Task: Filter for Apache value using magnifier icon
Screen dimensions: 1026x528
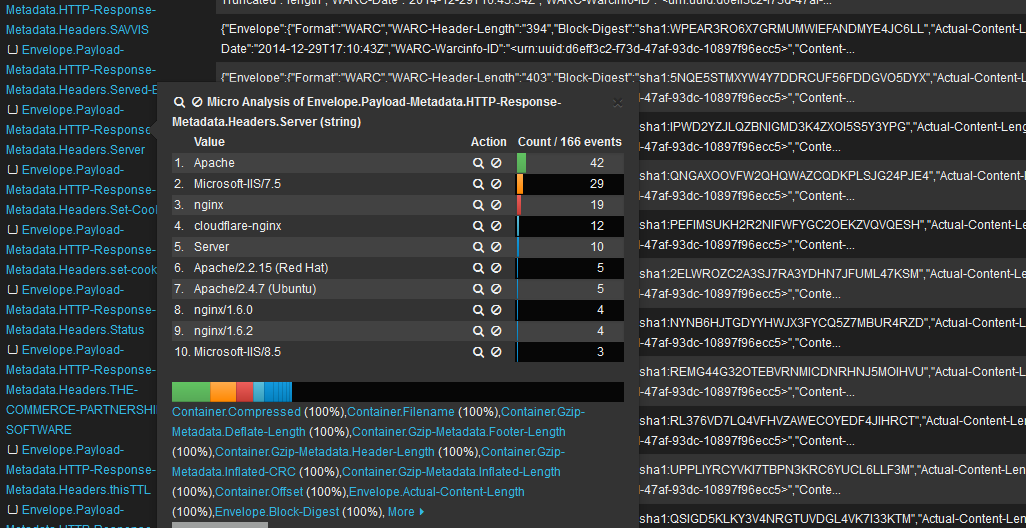Action: 478,163
